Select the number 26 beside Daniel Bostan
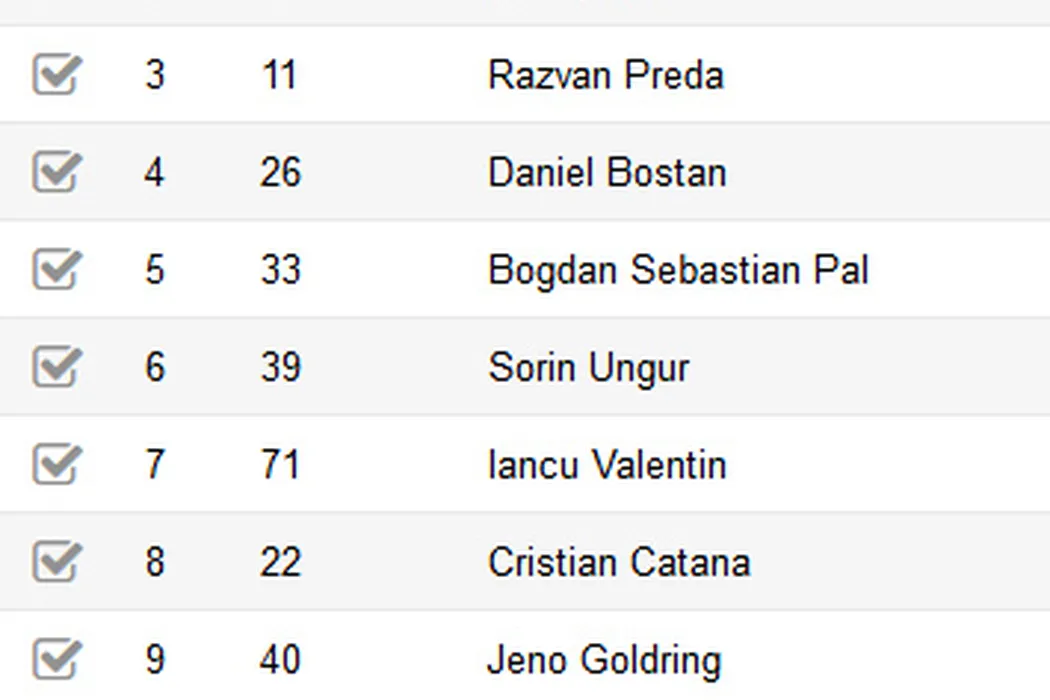 (x=279, y=173)
